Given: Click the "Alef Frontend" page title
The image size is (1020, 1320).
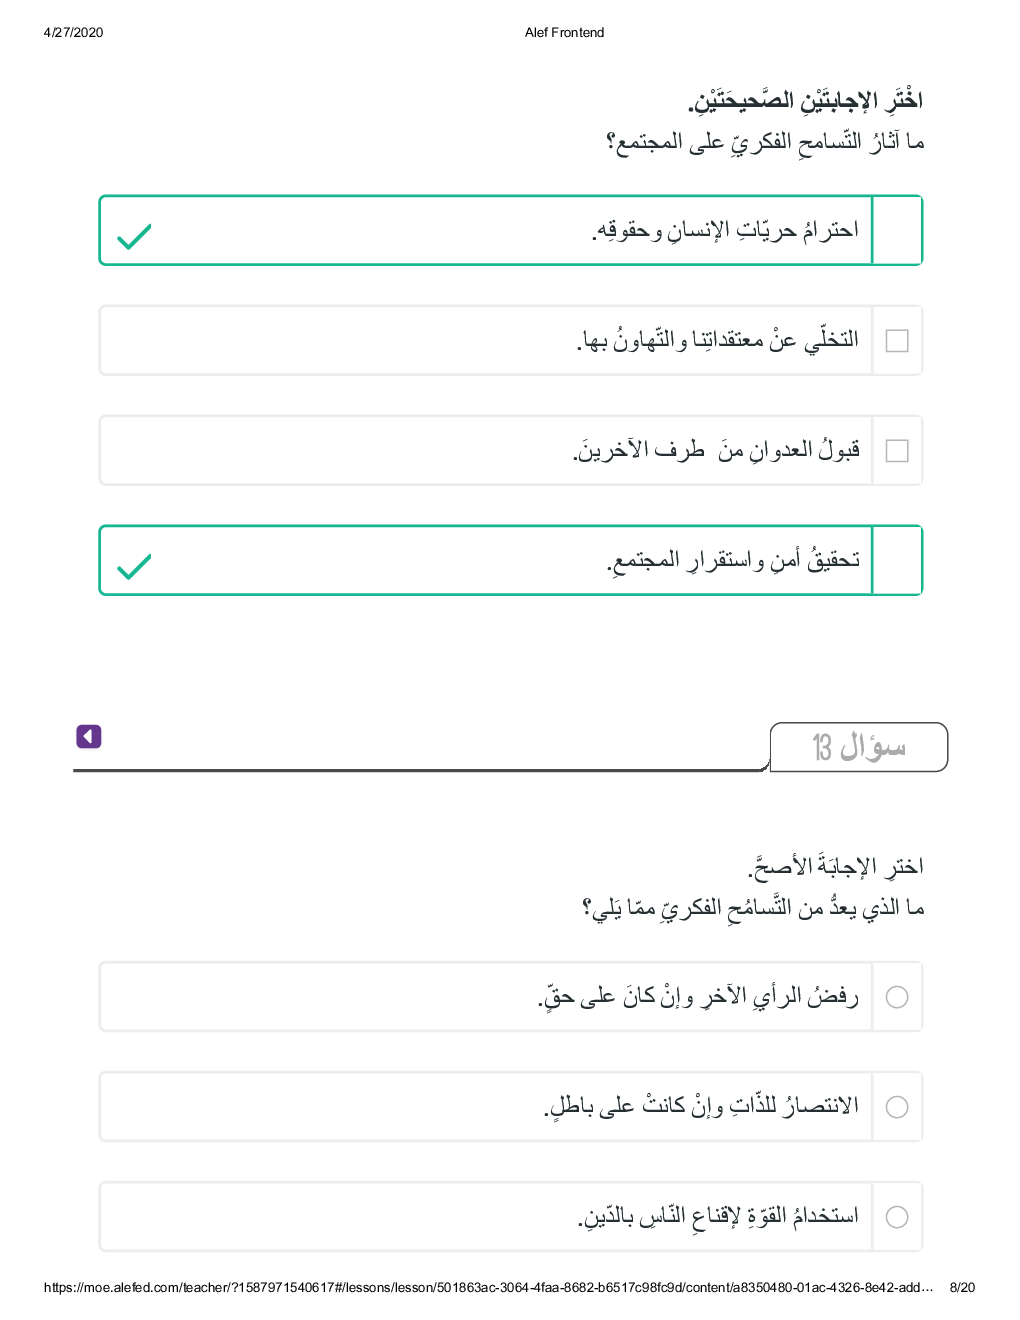Looking at the screenshot, I should (x=564, y=33).
